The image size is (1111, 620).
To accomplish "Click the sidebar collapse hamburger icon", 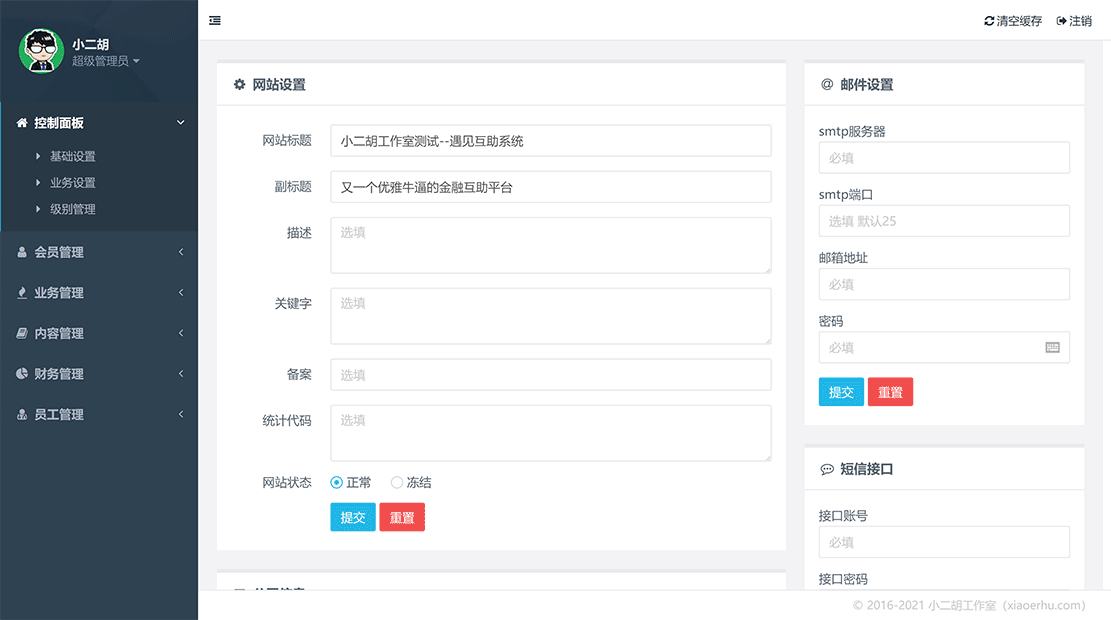I will click(x=214, y=20).
